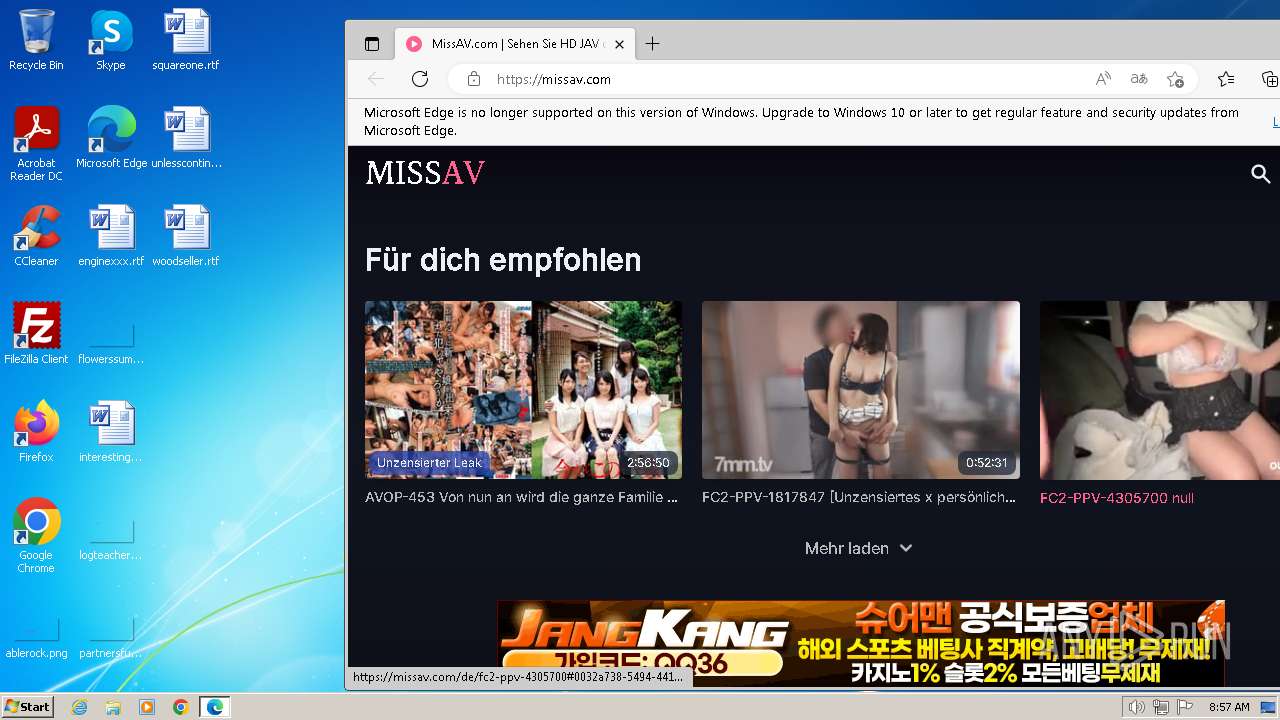Click the AVOP-453 video title link
Screen dimensions: 1280x720
(522, 497)
